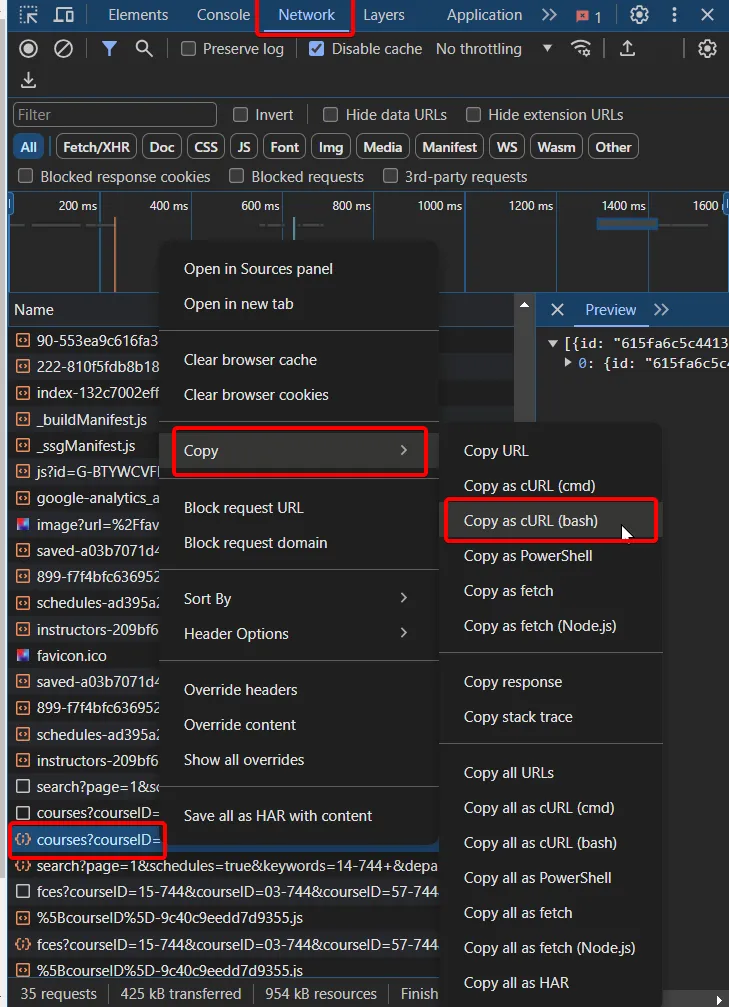This screenshot has width=729, height=1007.
Task: Check Blocked response cookies
Action: point(25,177)
